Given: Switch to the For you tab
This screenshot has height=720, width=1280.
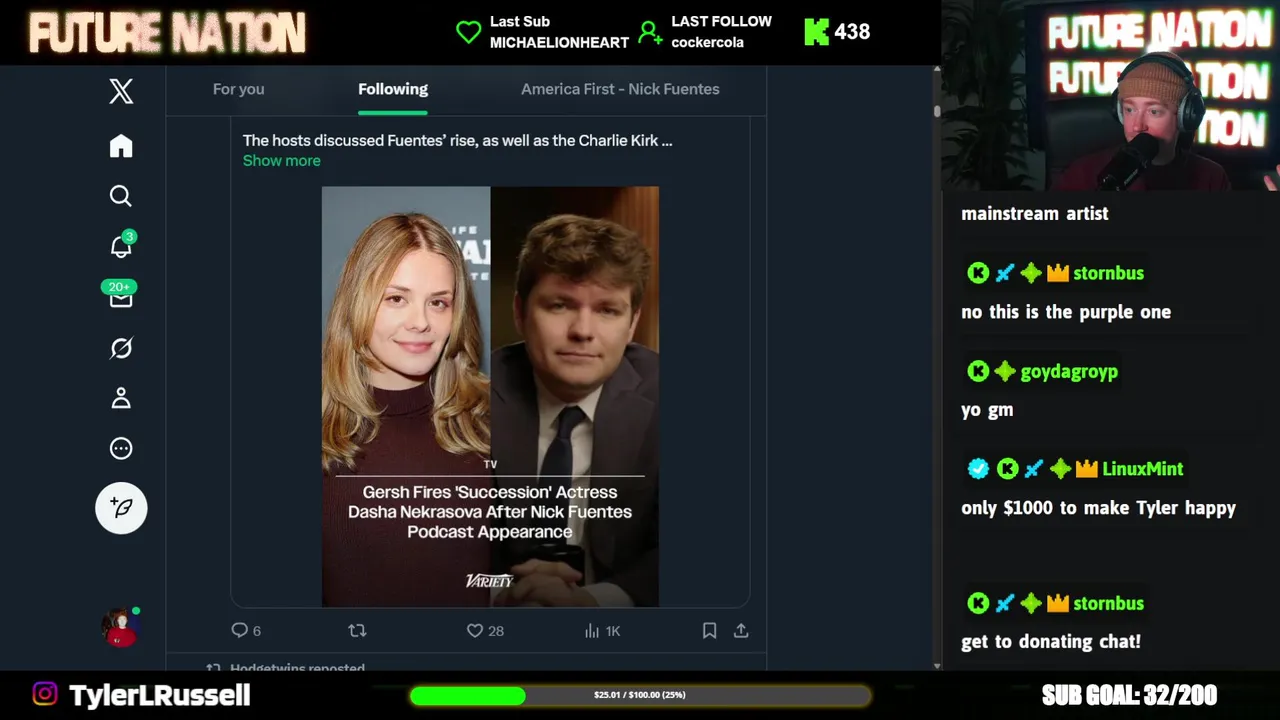Looking at the screenshot, I should pos(238,89).
